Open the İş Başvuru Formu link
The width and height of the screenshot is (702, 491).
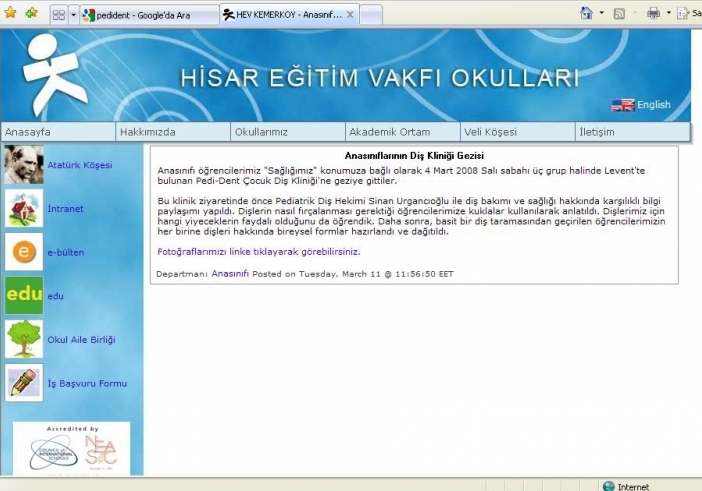[x=87, y=383]
